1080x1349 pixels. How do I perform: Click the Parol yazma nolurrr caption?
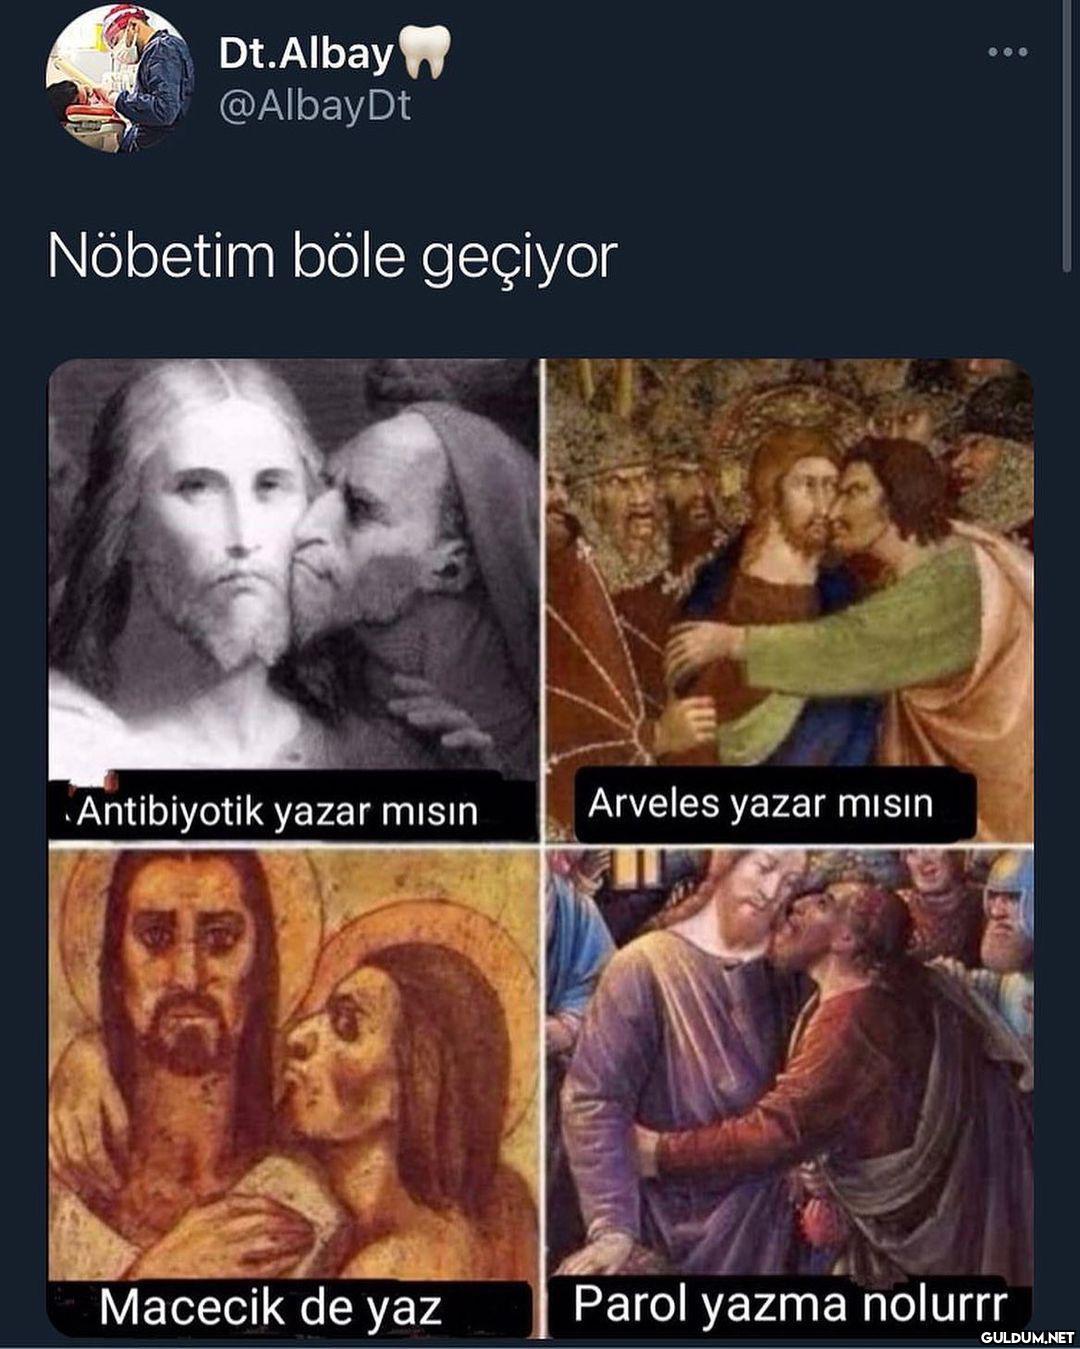790,1303
